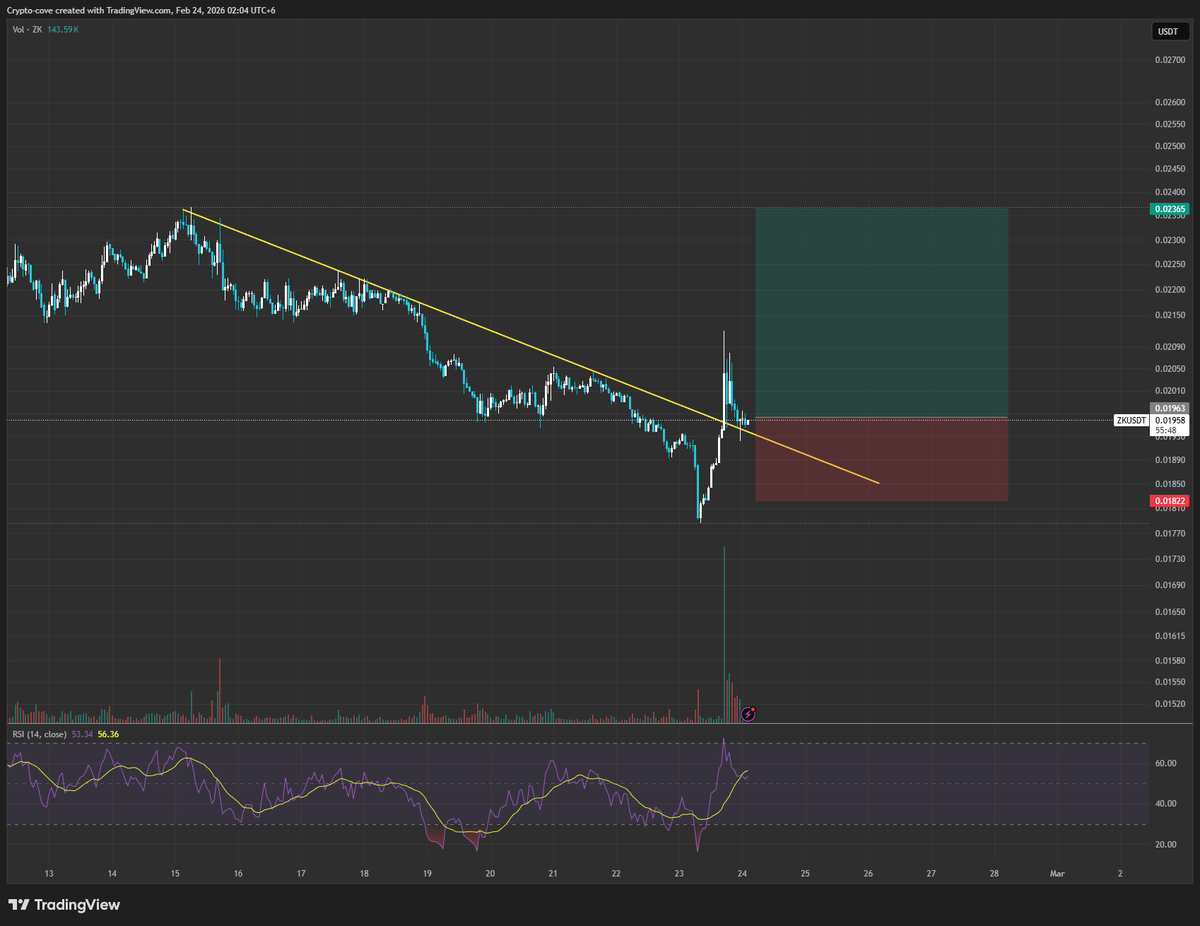
Task: Click the date label 26 on the time axis
Action: [868, 873]
